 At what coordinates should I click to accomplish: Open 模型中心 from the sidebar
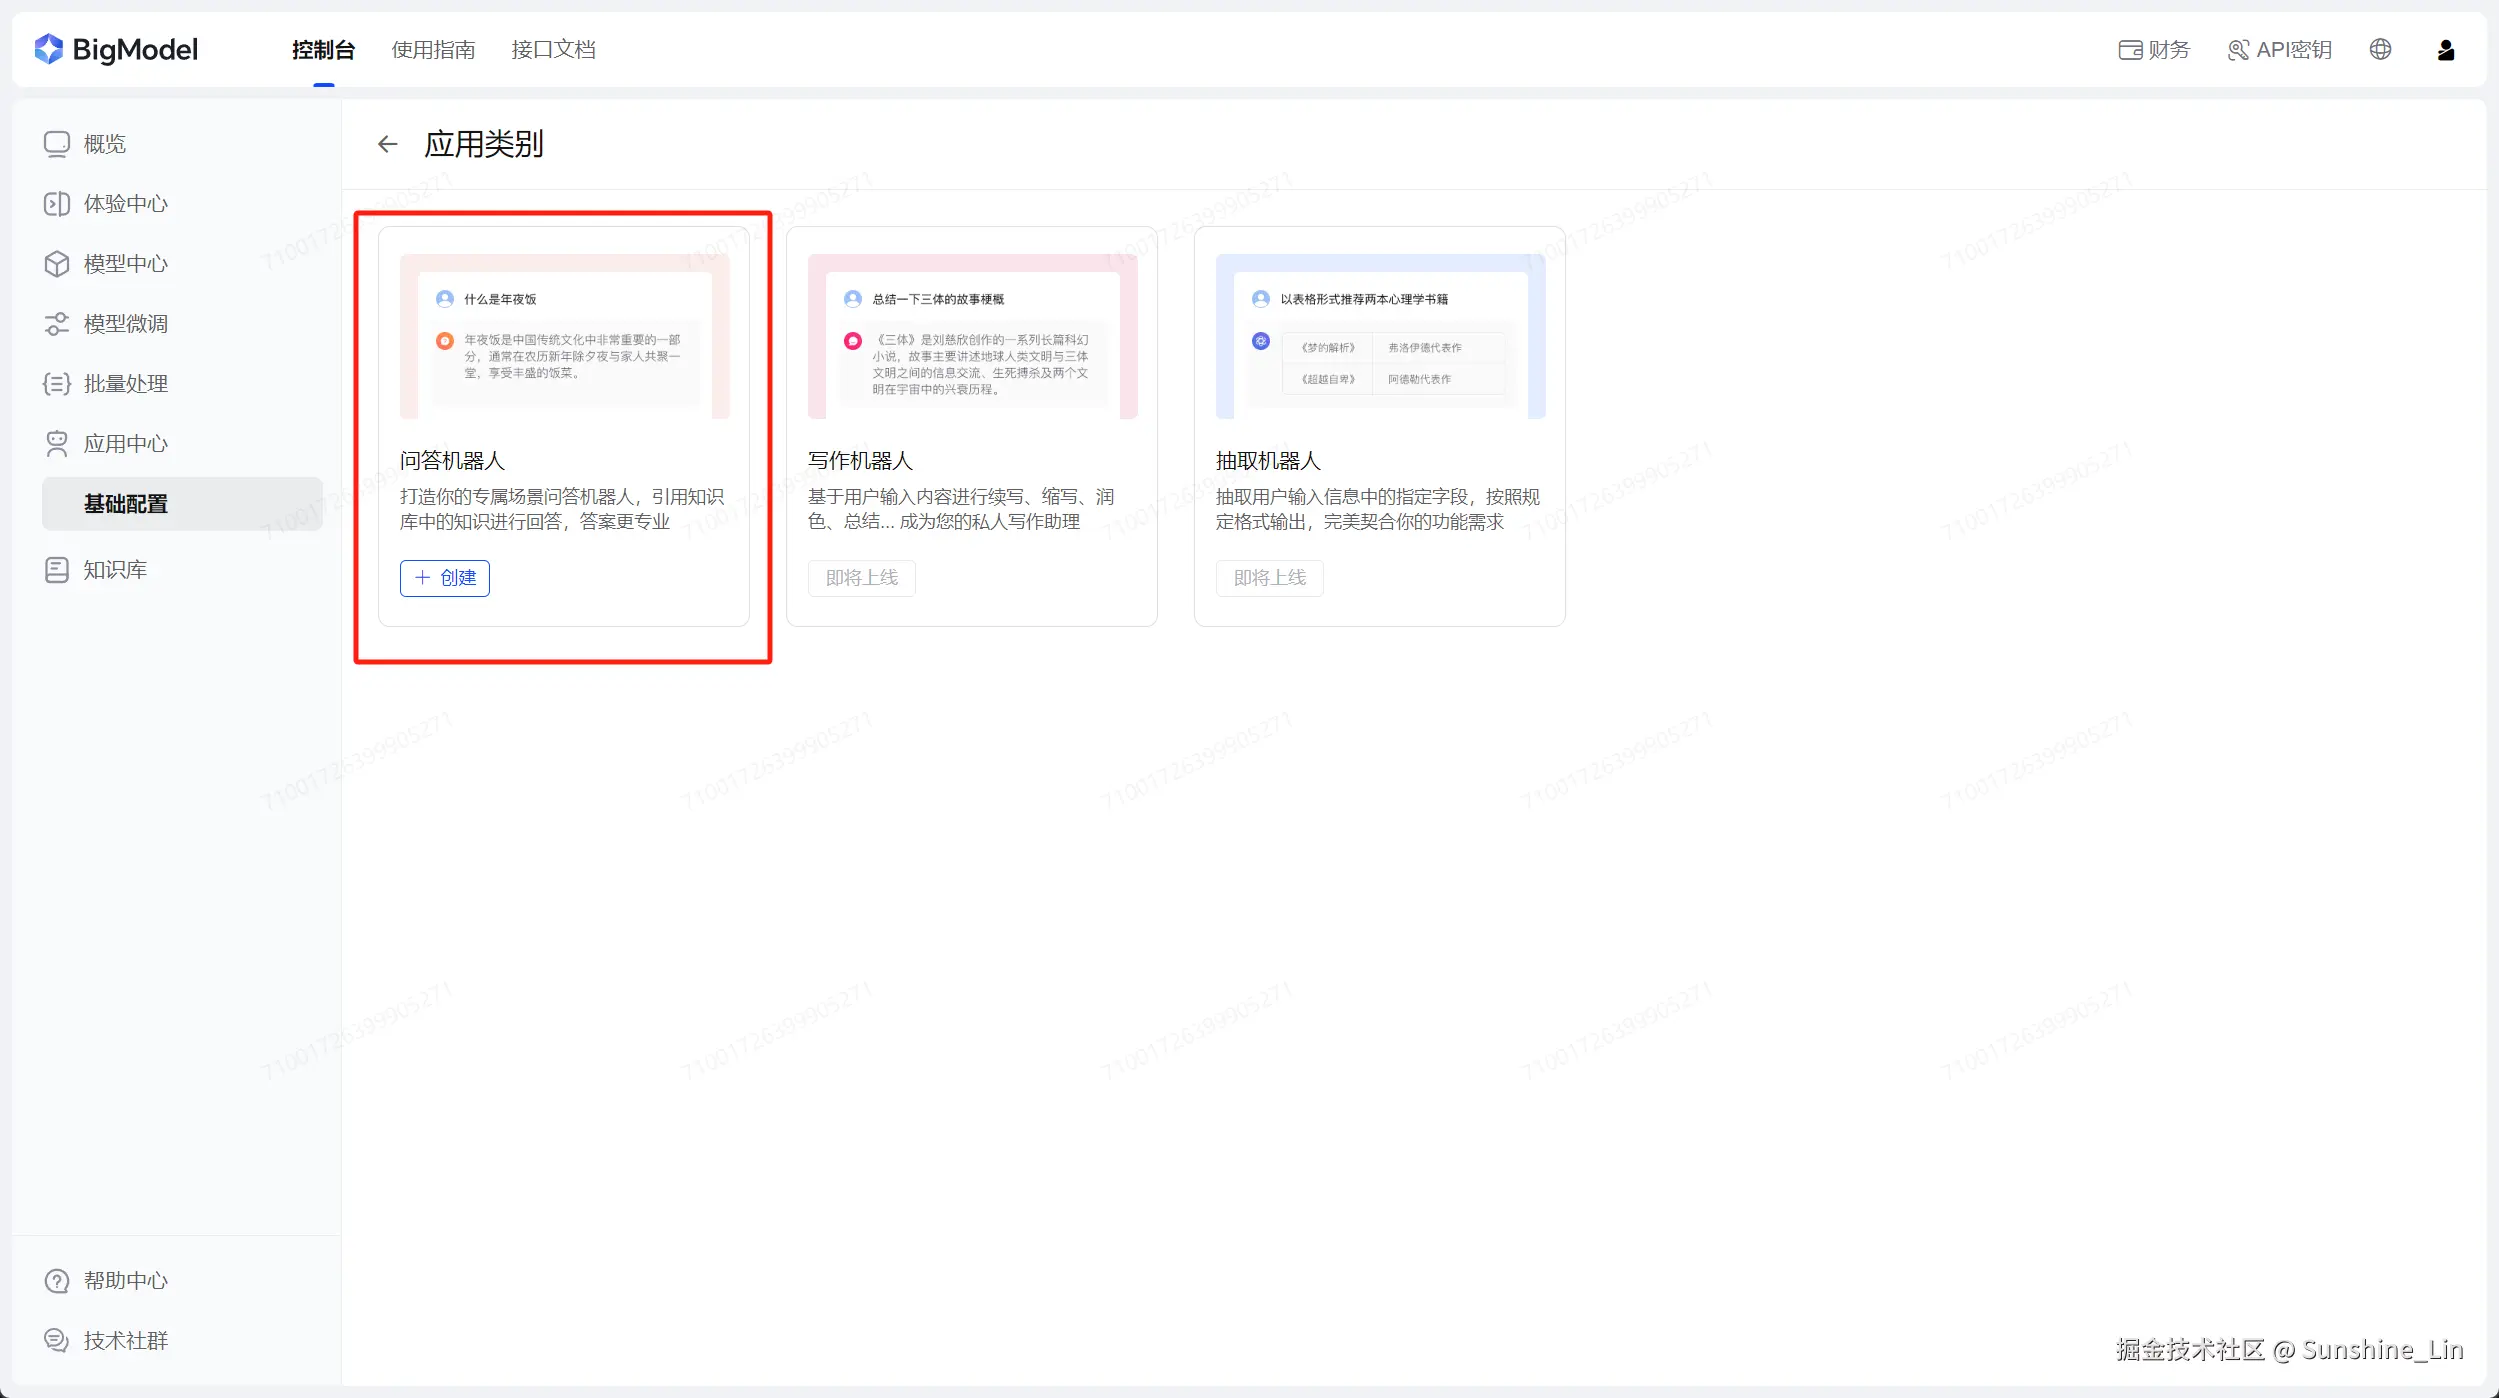[x=125, y=264]
